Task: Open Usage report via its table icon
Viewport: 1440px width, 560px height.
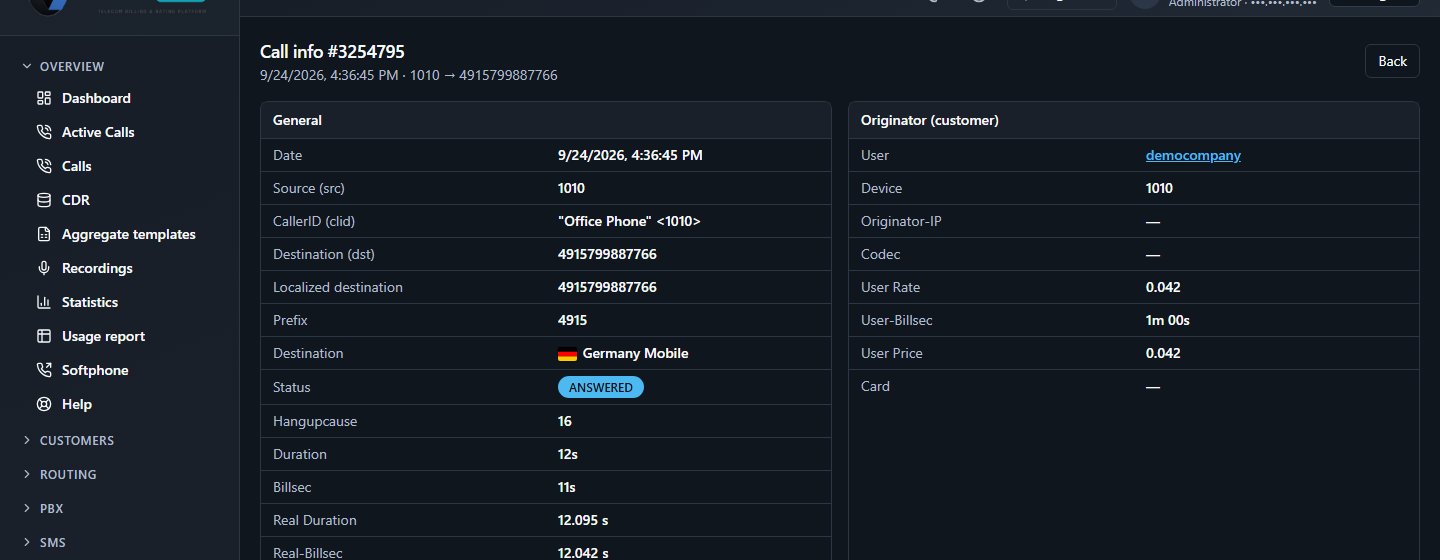Action: click(x=44, y=336)
